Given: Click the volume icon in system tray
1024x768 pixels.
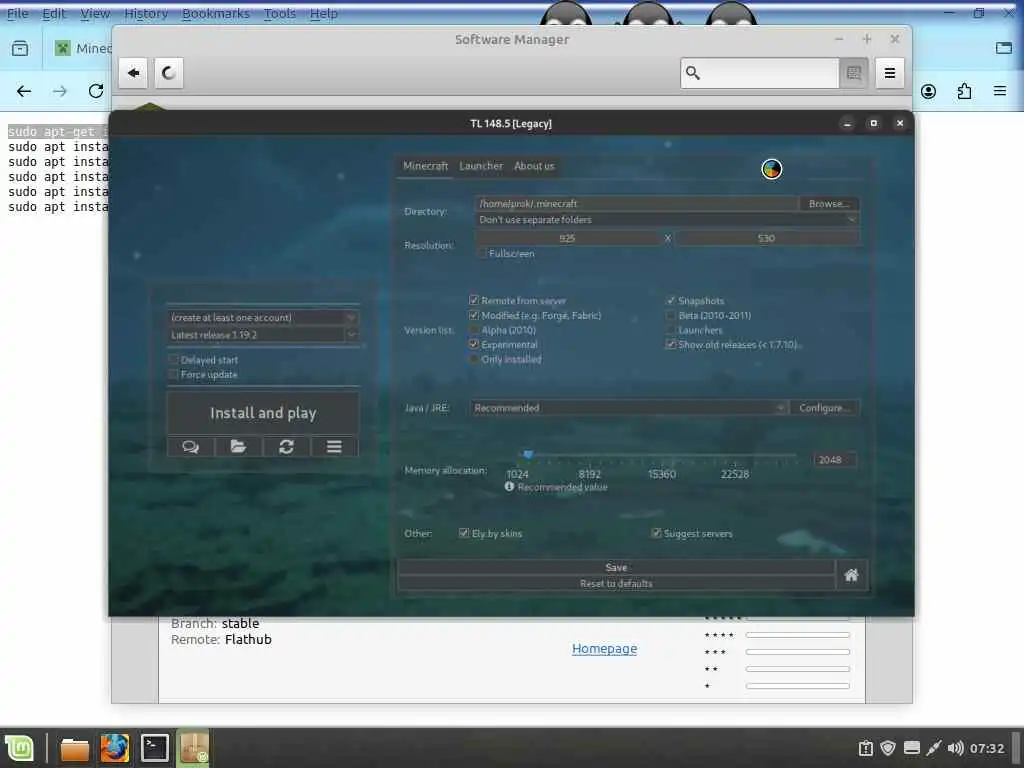Looking at the screenshot, I should click(x=955, y=748).
